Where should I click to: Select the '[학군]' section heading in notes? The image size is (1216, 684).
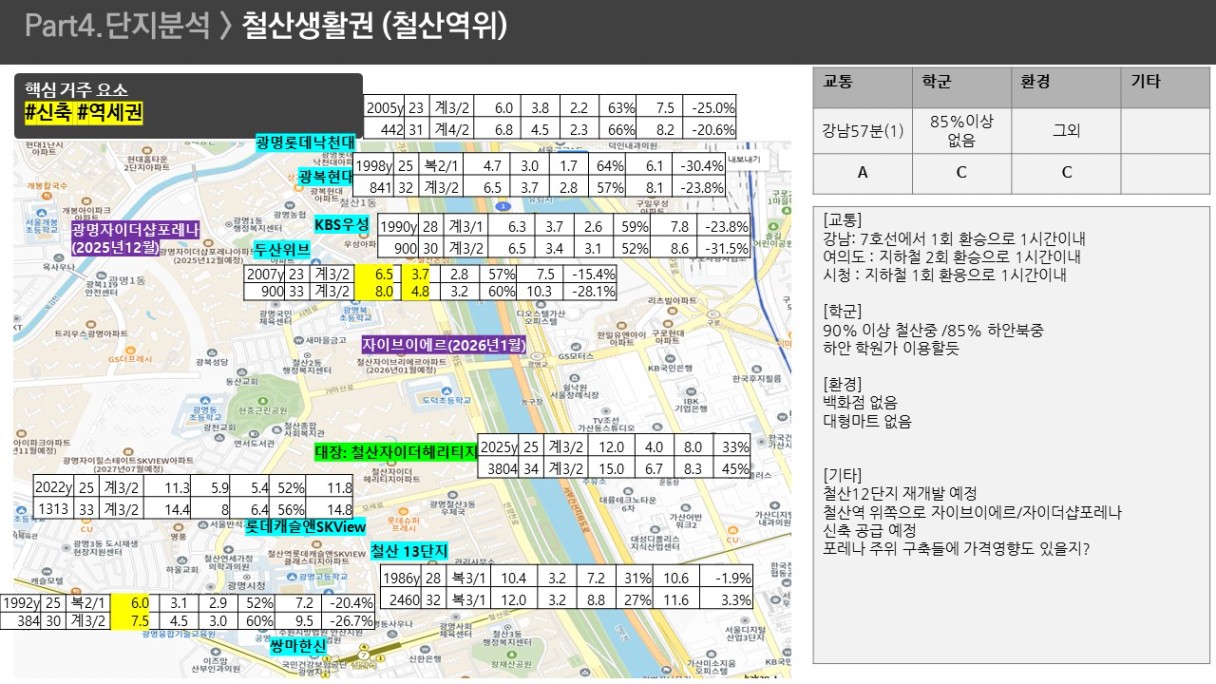[x=841, y=312]
